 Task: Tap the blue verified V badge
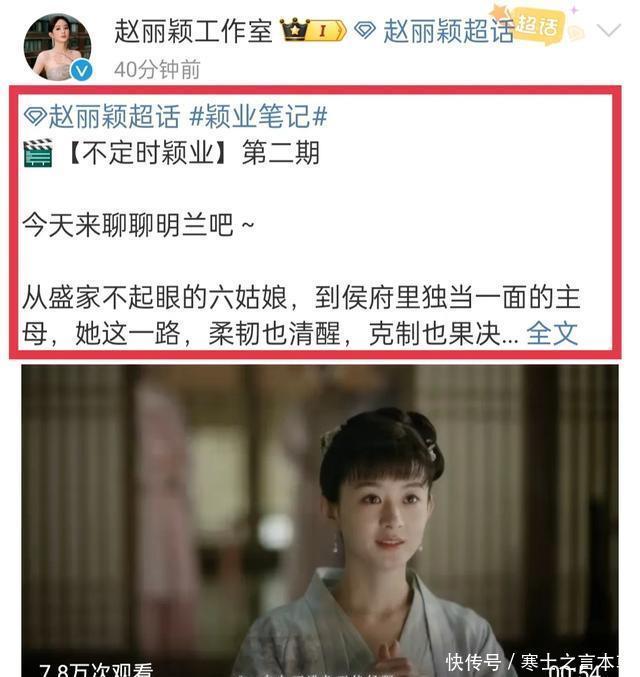81,70
